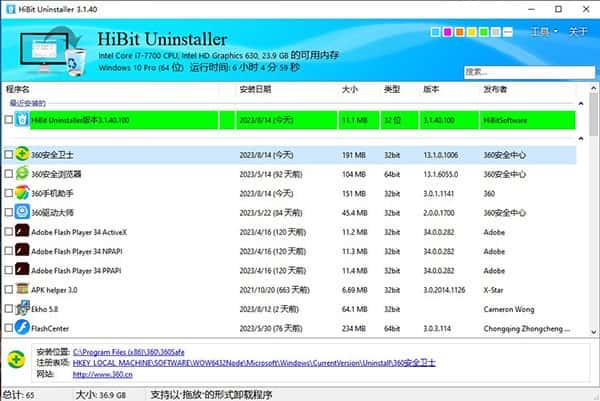Viewport: 600px width, 401px height.
Task: Open the 关于 menu
Action: 577,31
